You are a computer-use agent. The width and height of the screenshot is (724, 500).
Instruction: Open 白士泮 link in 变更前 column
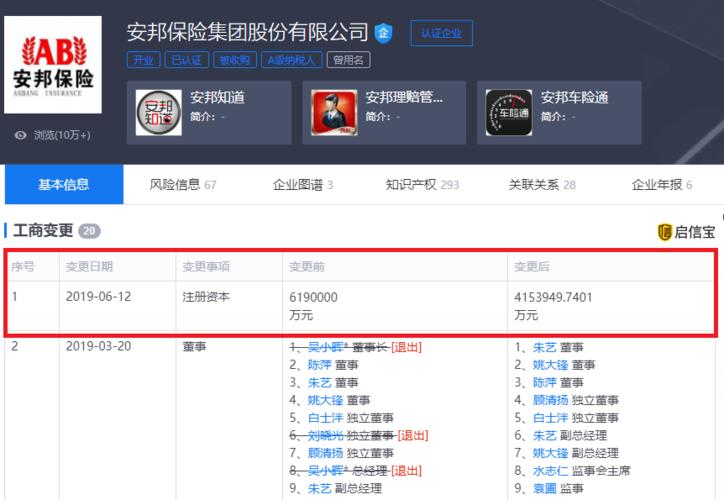[x=326, y=418]
